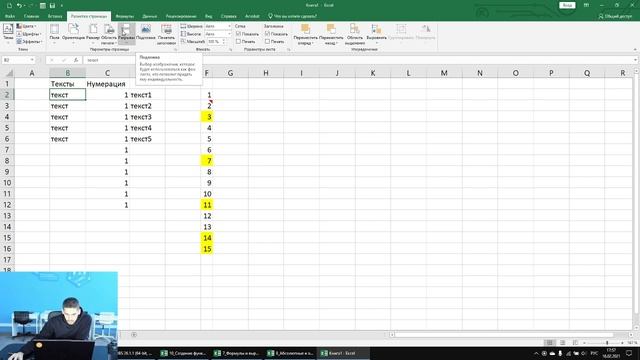Viewport: 640px width, 360px height.
Task: Open ribbon display options icon
Action: pos(586,5)
